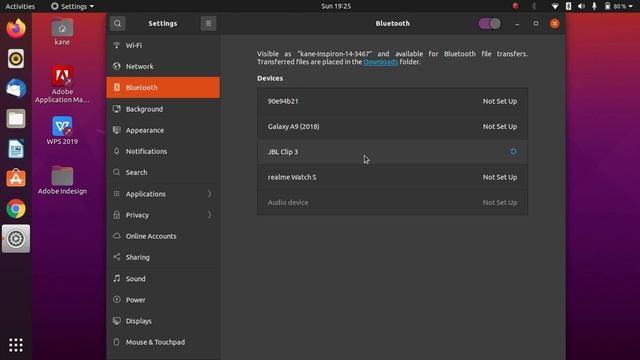Expand the Applications chevron
640x360 pixels.
[209, 193]
